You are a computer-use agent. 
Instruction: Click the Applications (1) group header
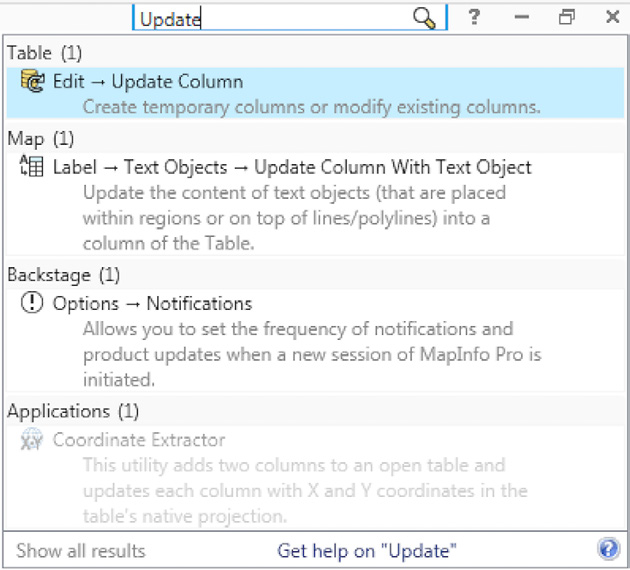click(73, 411)
